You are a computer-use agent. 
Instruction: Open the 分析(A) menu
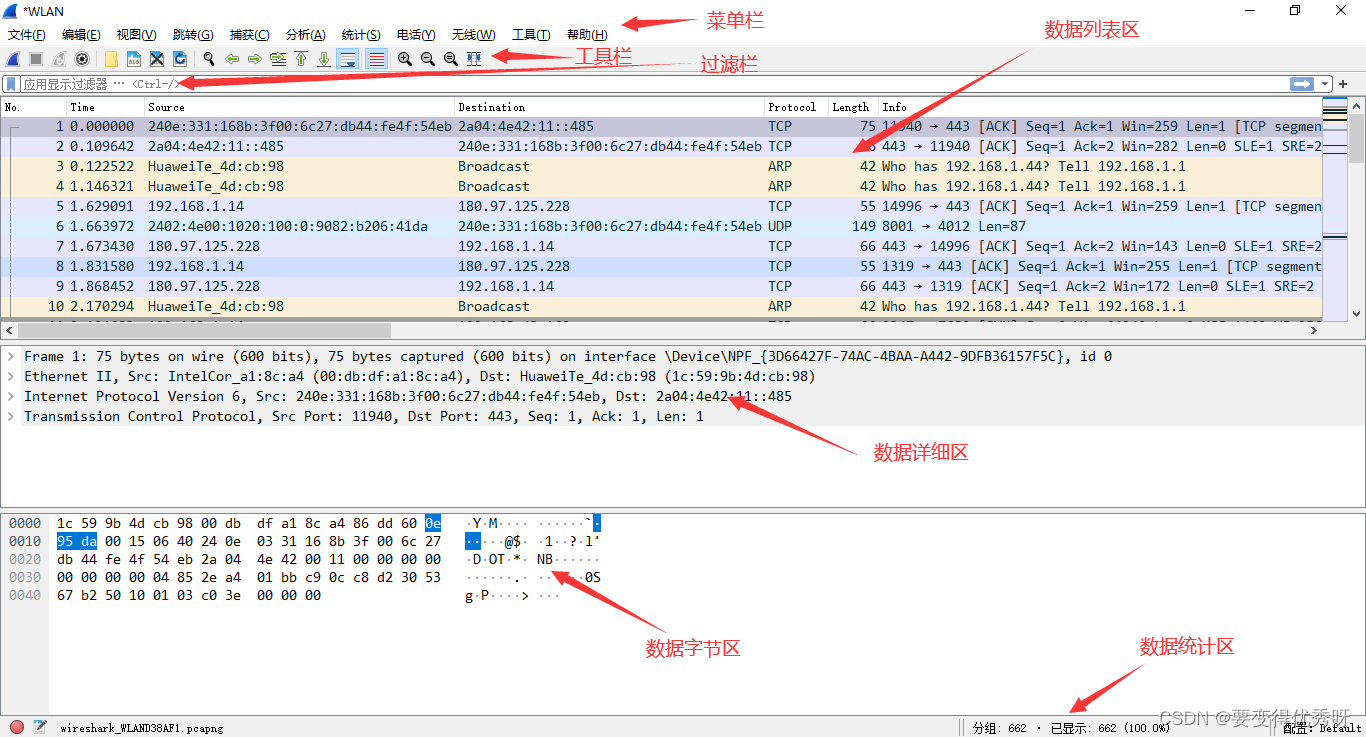[x=305, y=35]
